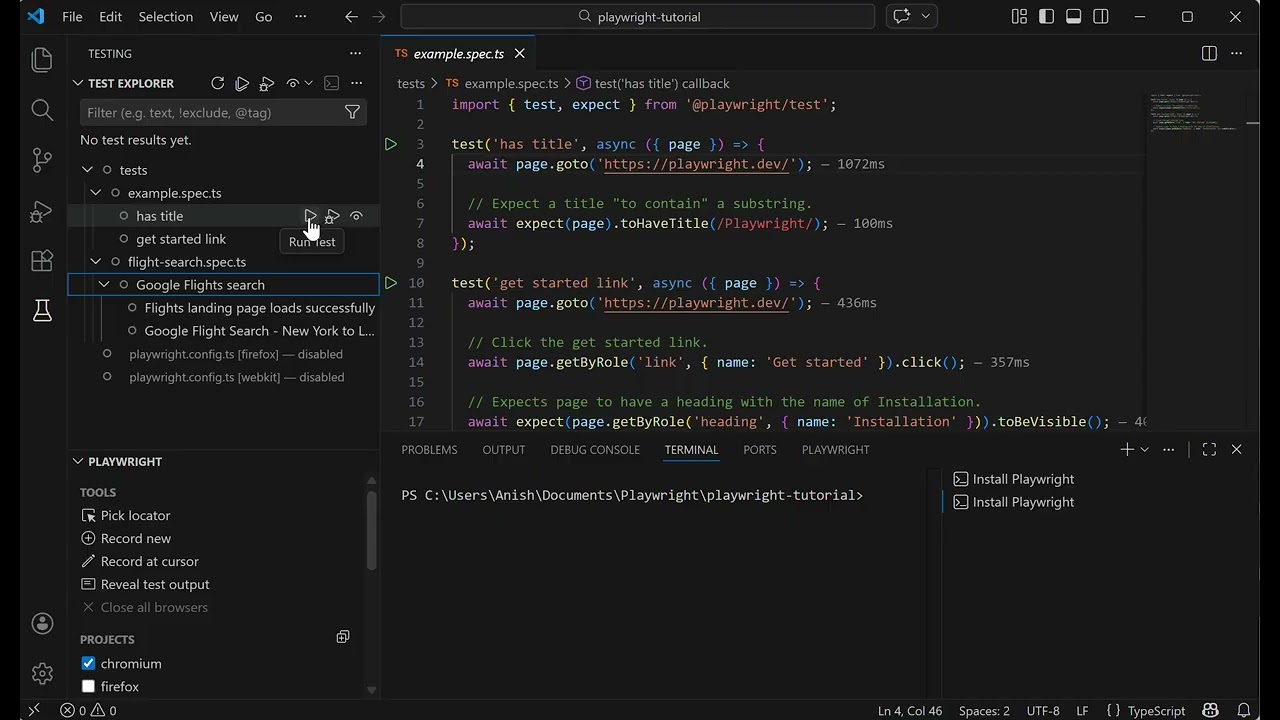Split the editor to the right
The width and height of the screenshot is (1280, 720).
(x=1209, y=54)
